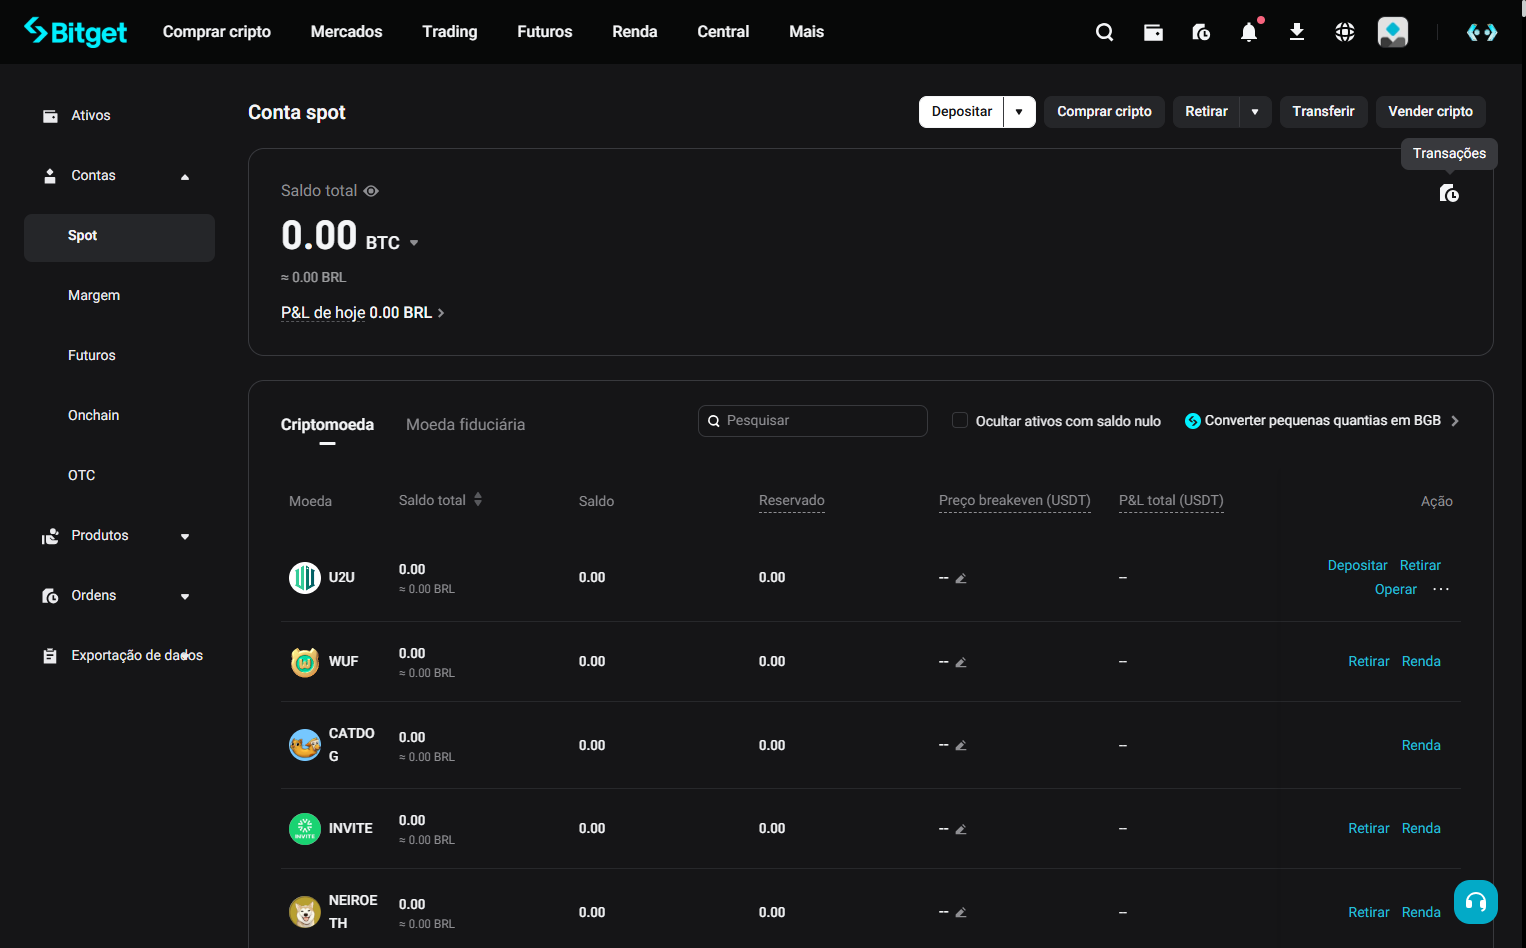Click Retirar link in WUF row
1526x948 pixels.
[1369, 662]
